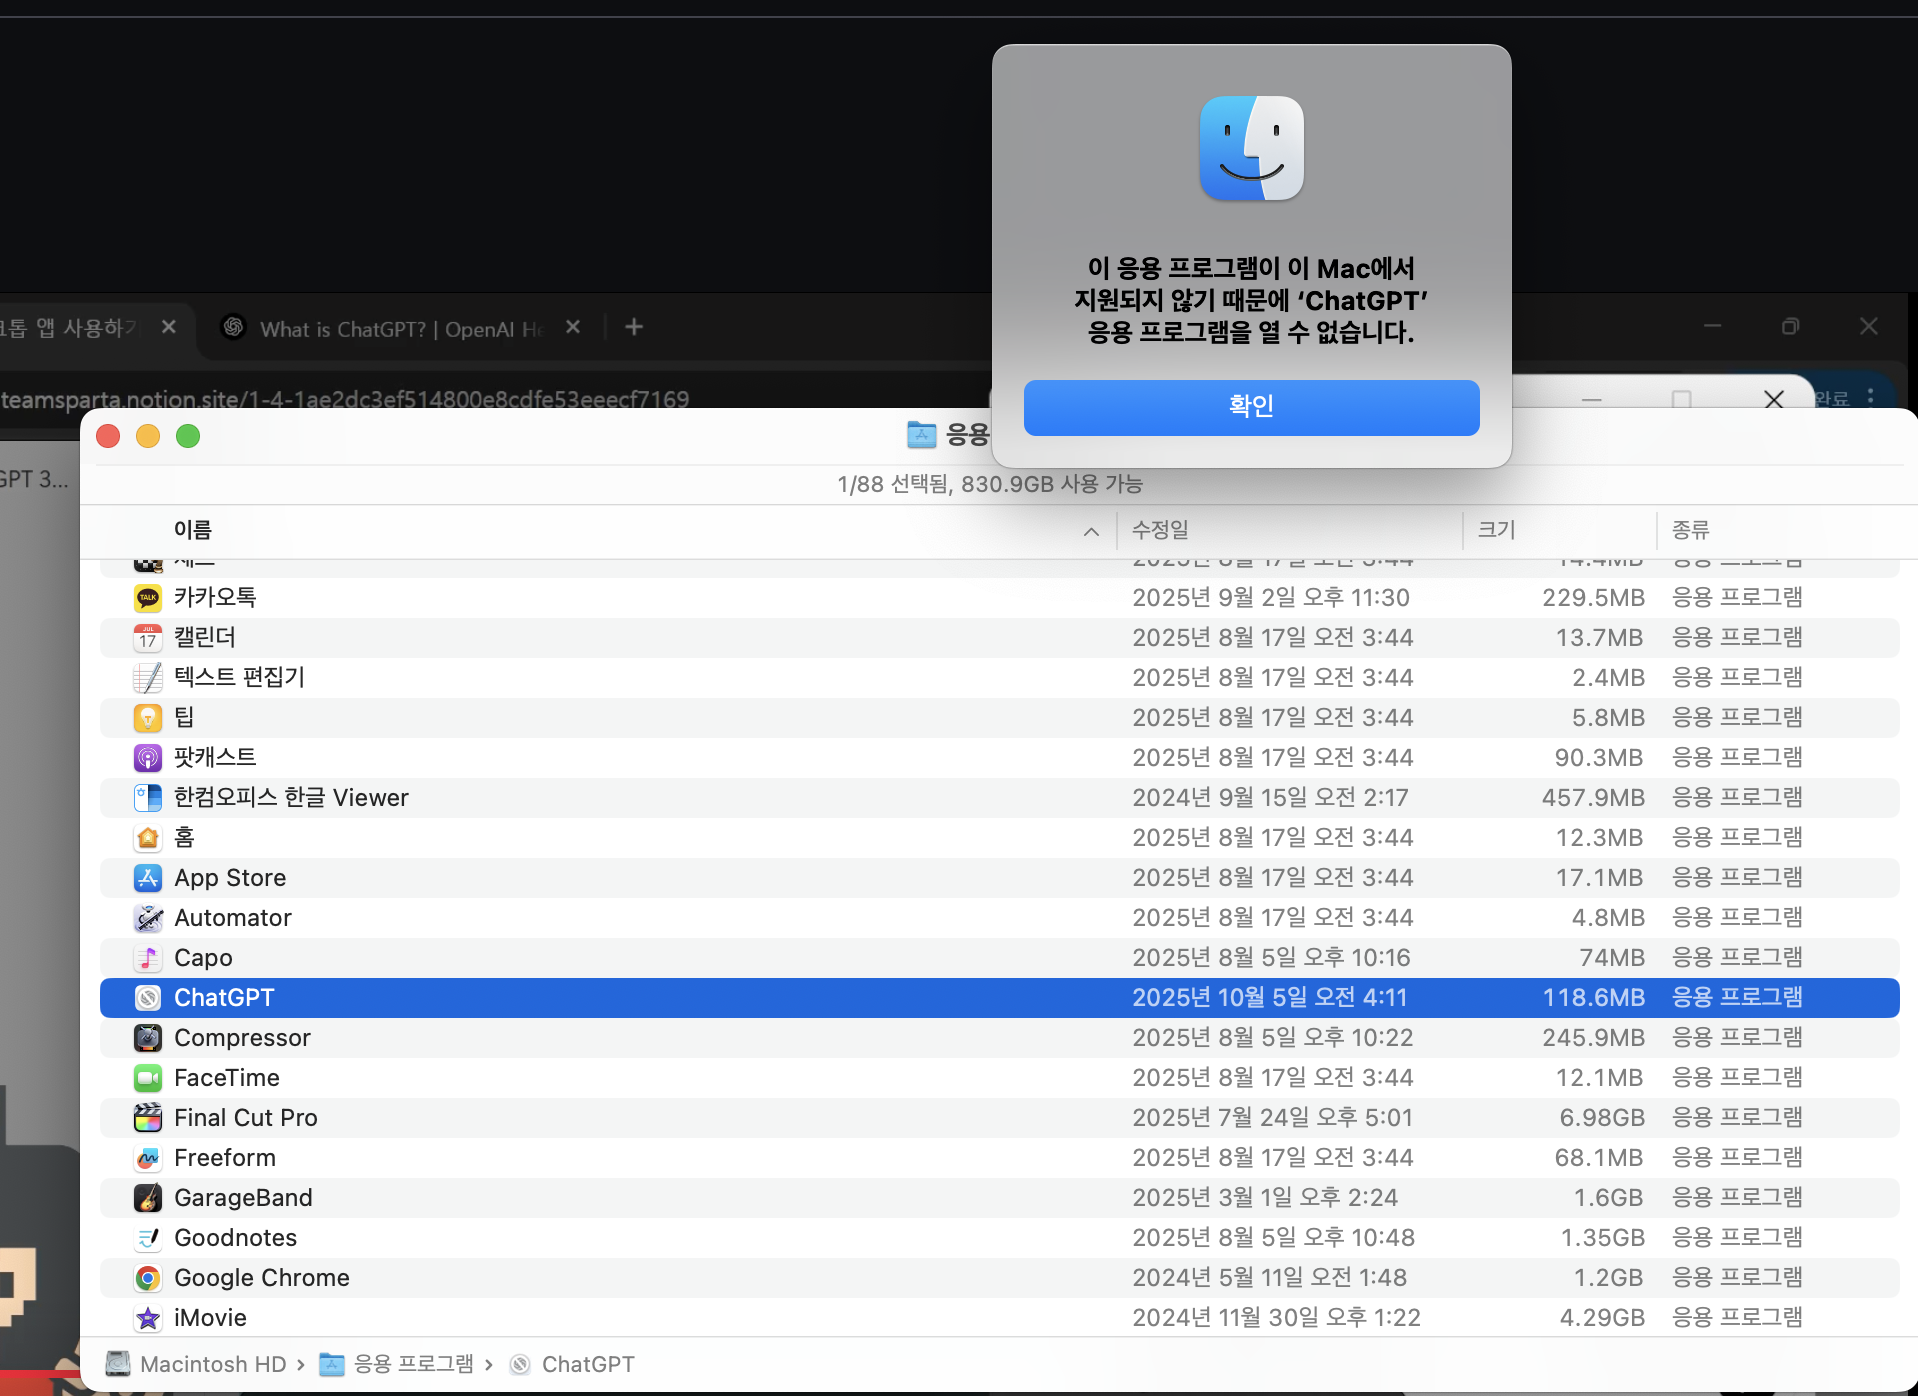Click the 2025년 9월 2일 오후 11:30 date

point(1271,598)
